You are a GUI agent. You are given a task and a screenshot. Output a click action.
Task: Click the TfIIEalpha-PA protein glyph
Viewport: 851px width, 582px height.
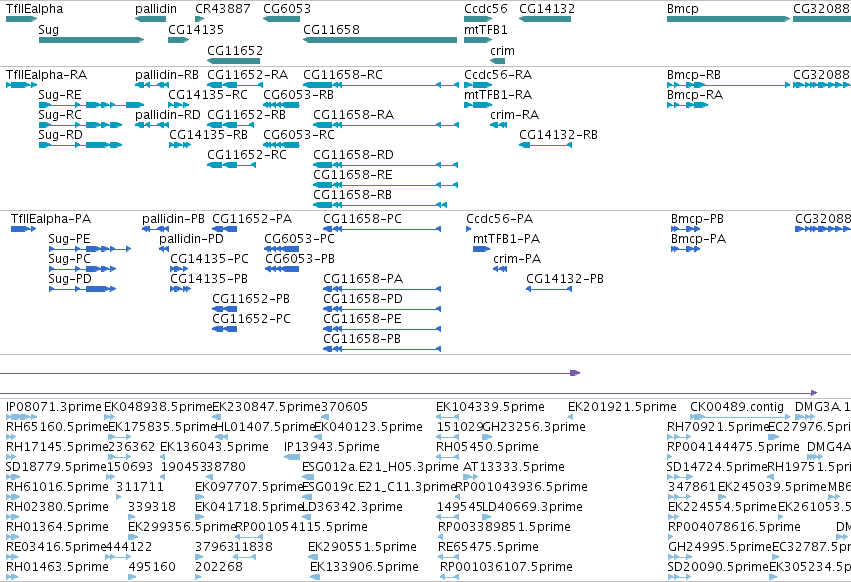point(23,229)
